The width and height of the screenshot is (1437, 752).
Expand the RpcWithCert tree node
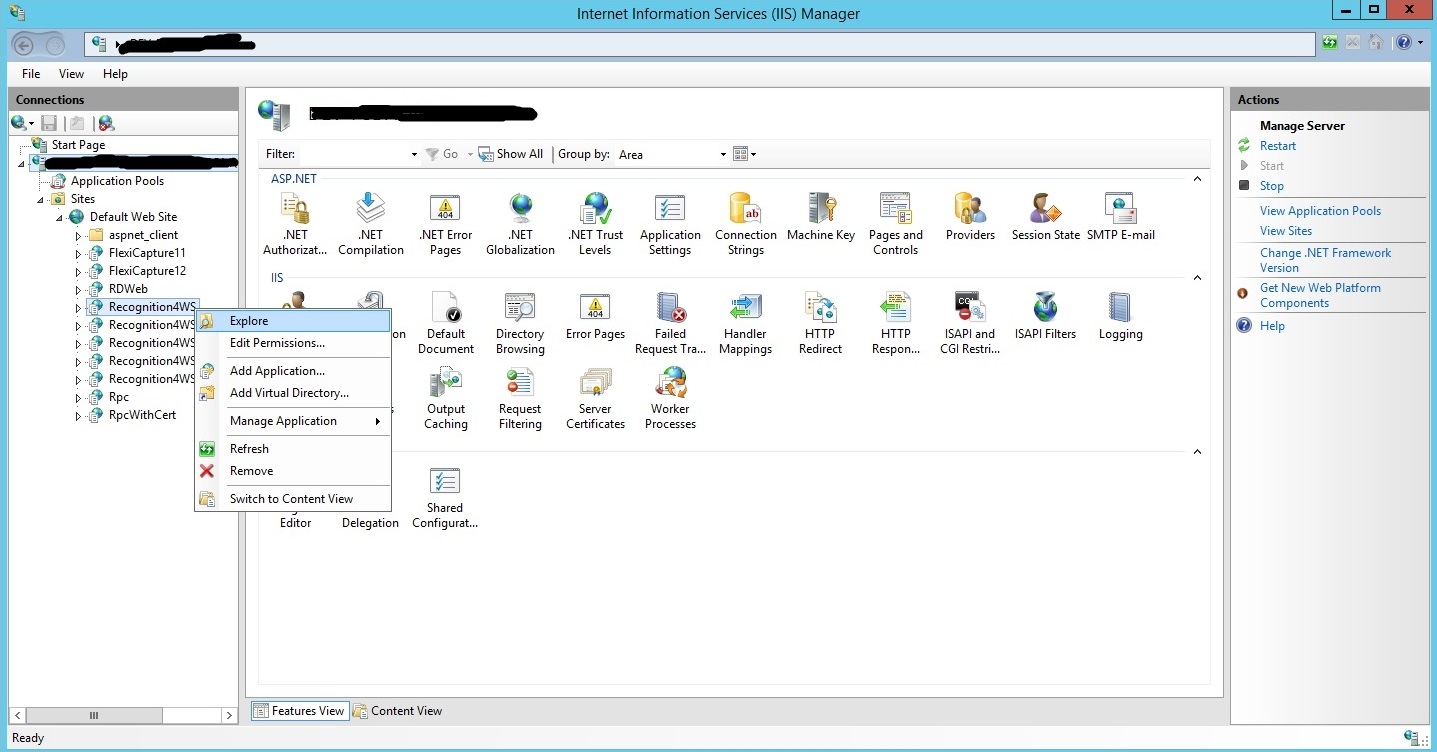point(78,415)
